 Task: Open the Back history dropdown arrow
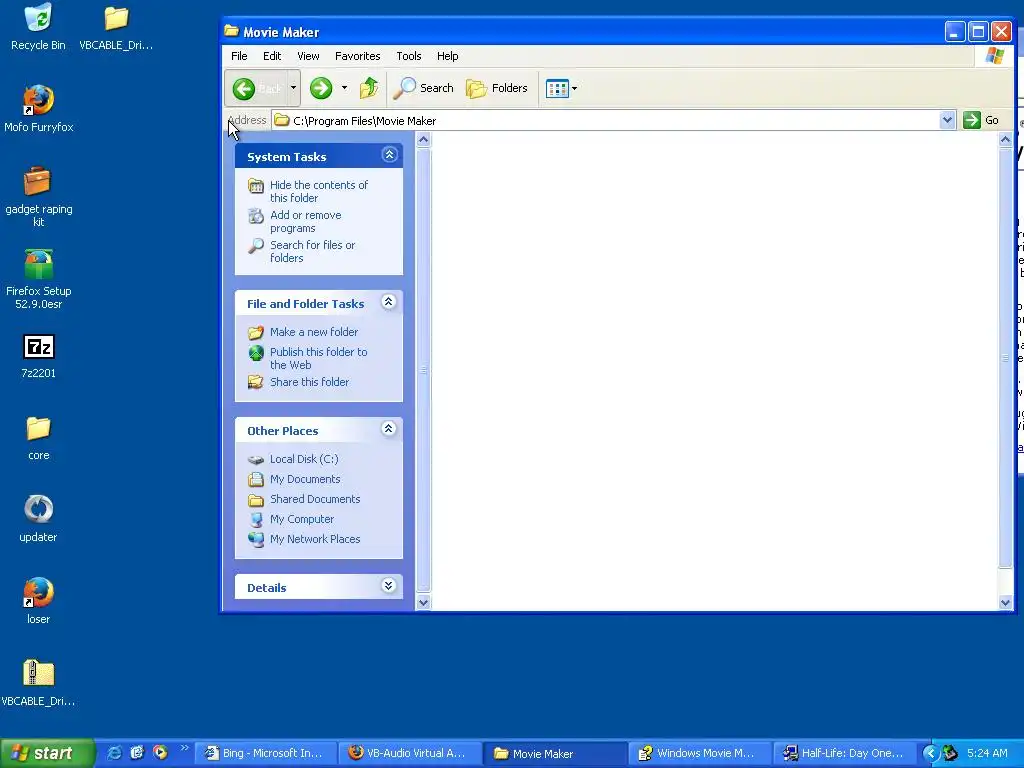293,88
